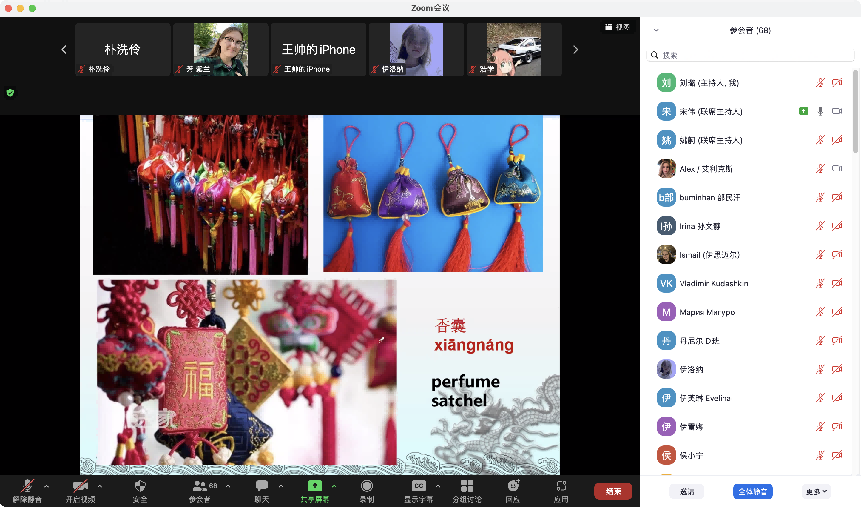The image size is (861, 507).
Task: Open the 更多 dropdown in participants panel
Action: click(x=816, y=491)
